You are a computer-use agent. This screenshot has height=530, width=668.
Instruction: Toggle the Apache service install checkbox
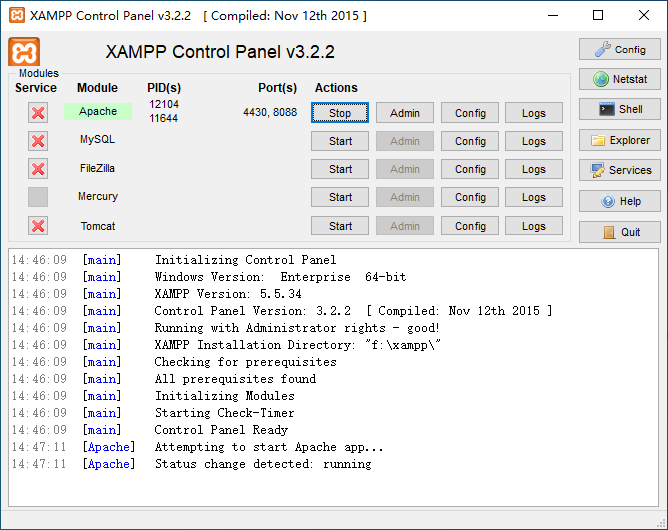click(x=38, y=112)
